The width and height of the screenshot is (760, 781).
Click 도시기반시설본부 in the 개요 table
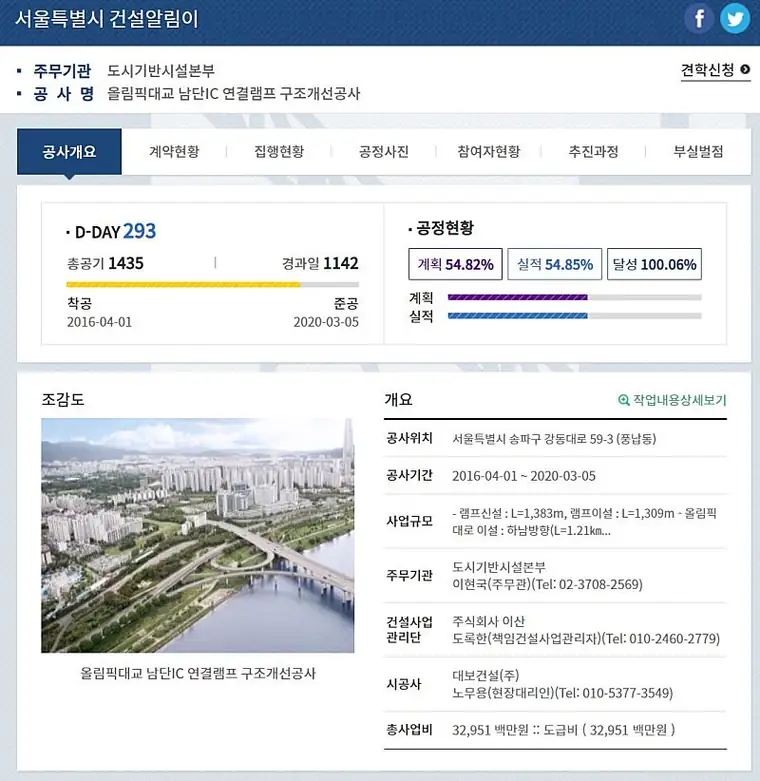(x=499, y=567)
